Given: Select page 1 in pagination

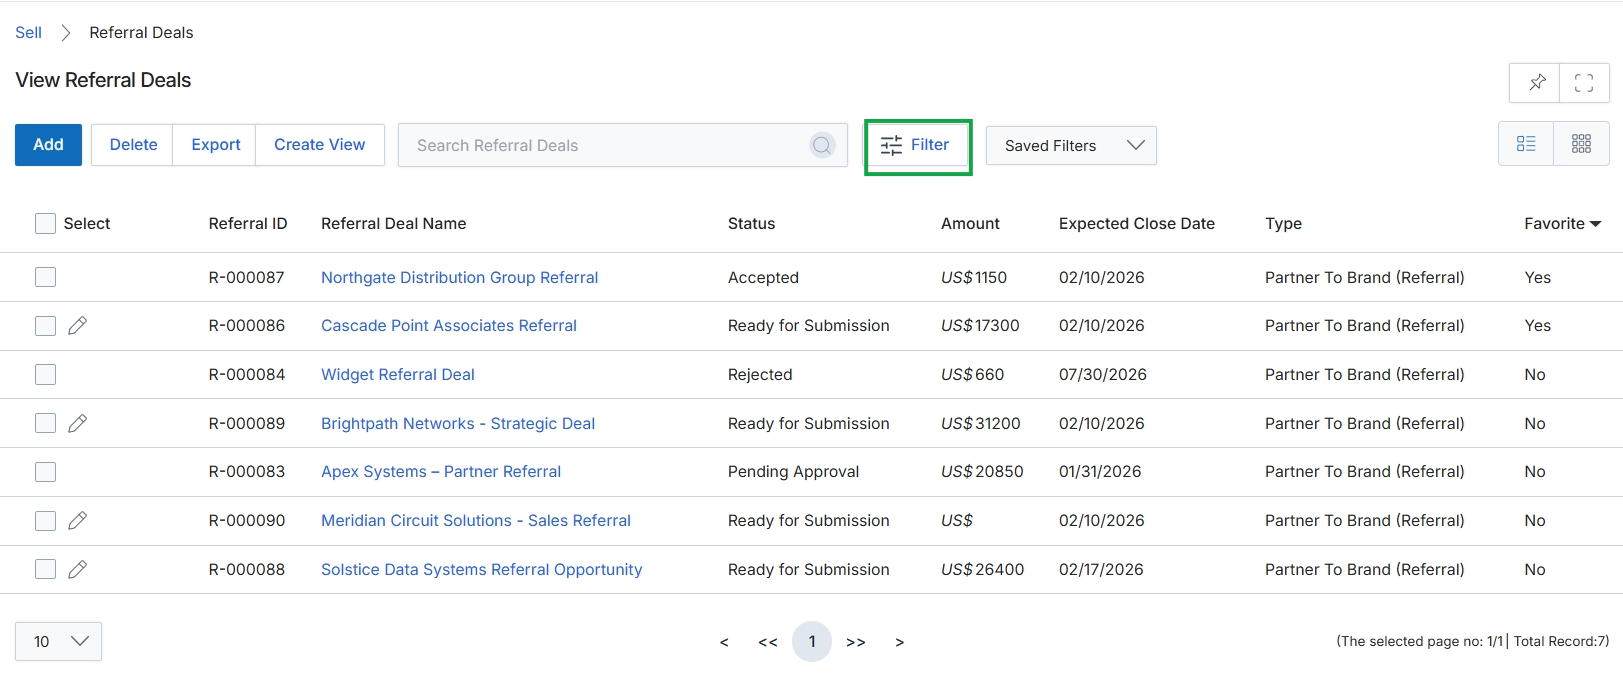Looking at the screenshot, I should pos(812,642).
